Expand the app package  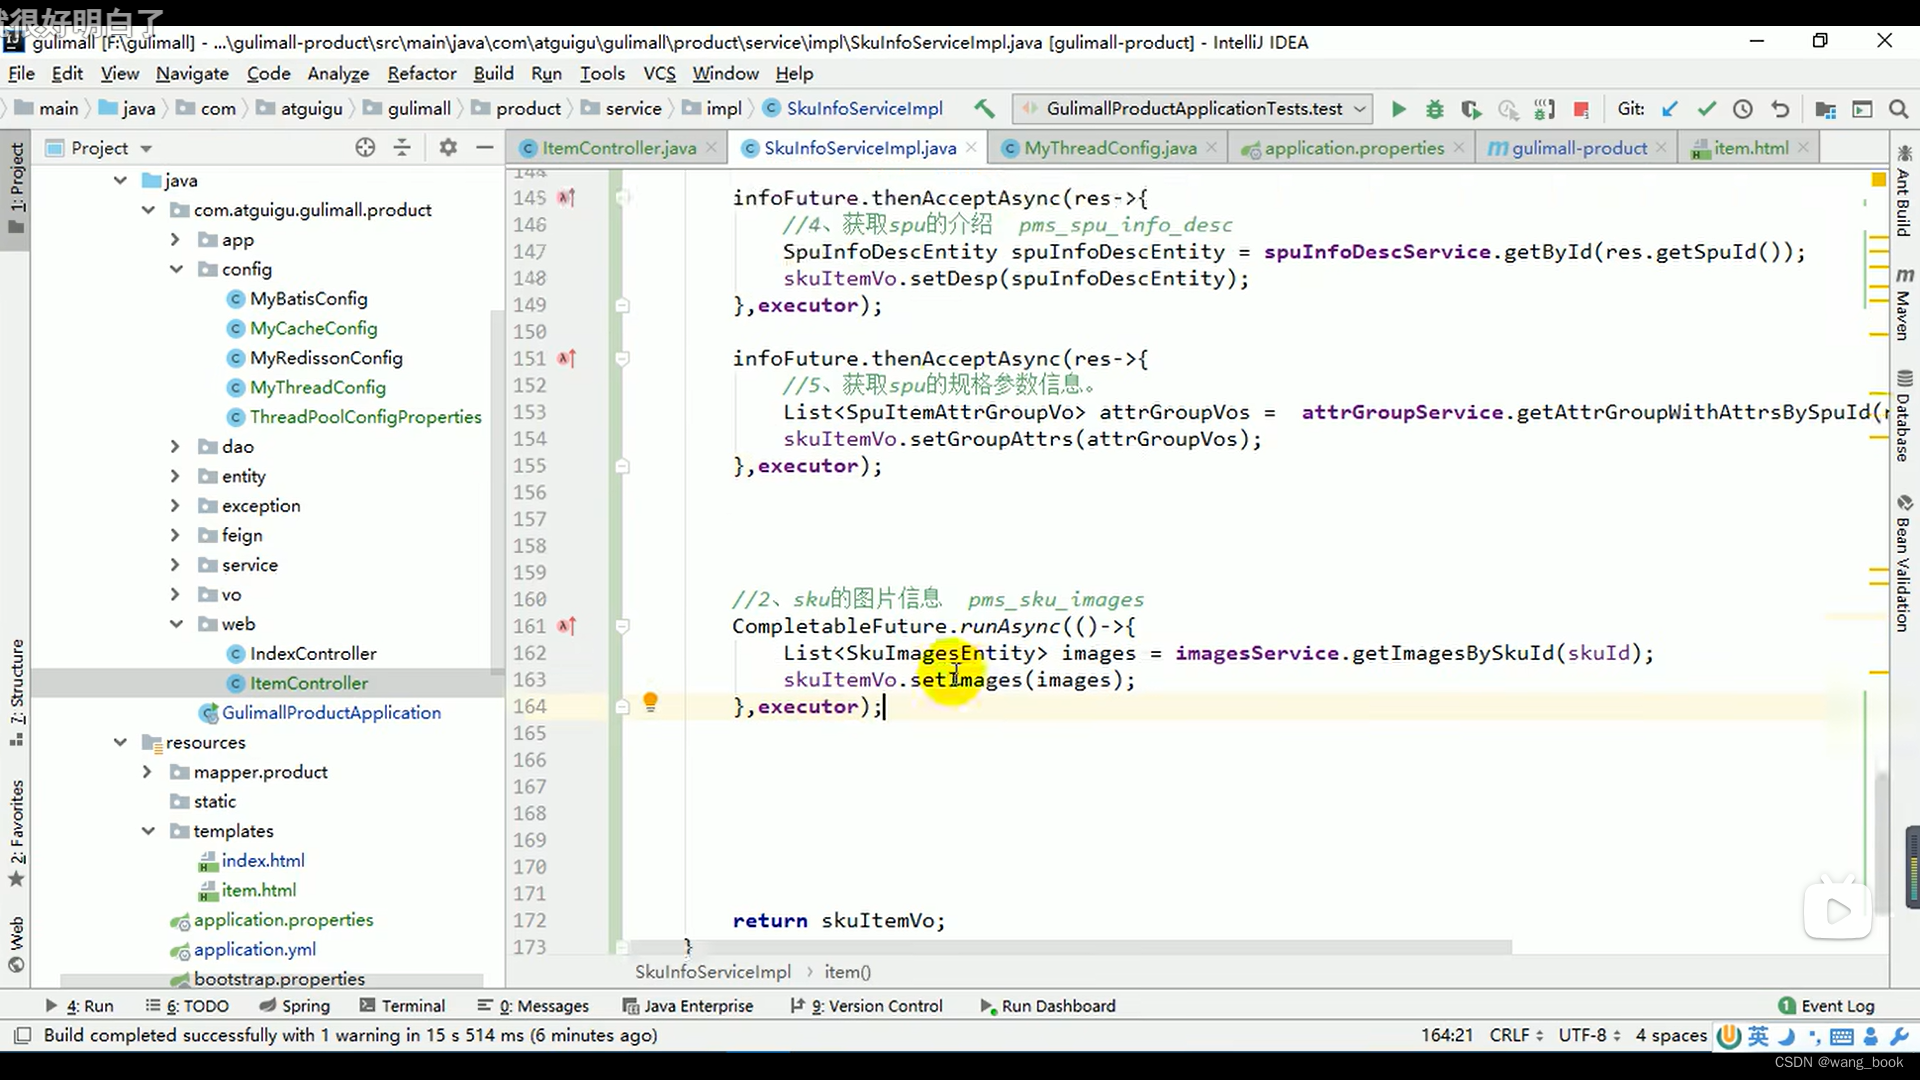(x=175, y=239)
